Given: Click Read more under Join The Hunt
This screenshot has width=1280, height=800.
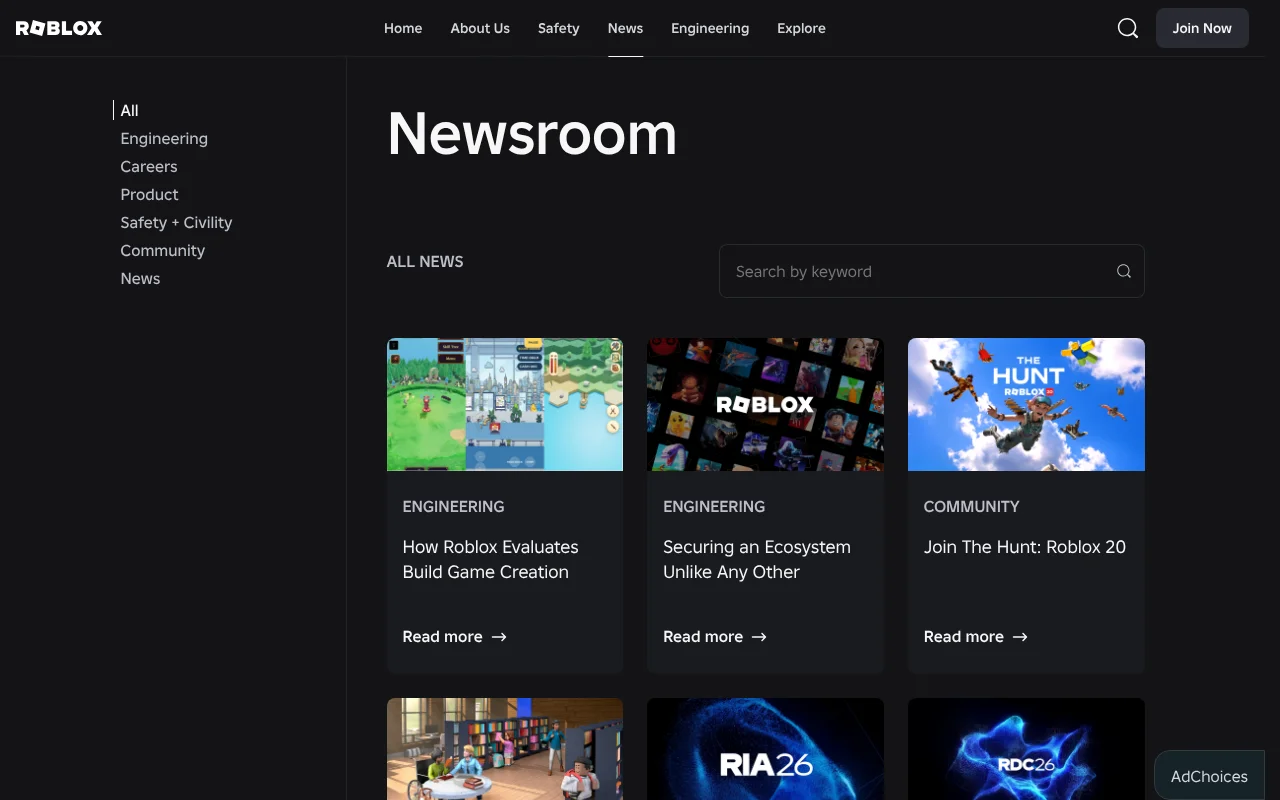Looking at the screenshot, I should [963, 637].
